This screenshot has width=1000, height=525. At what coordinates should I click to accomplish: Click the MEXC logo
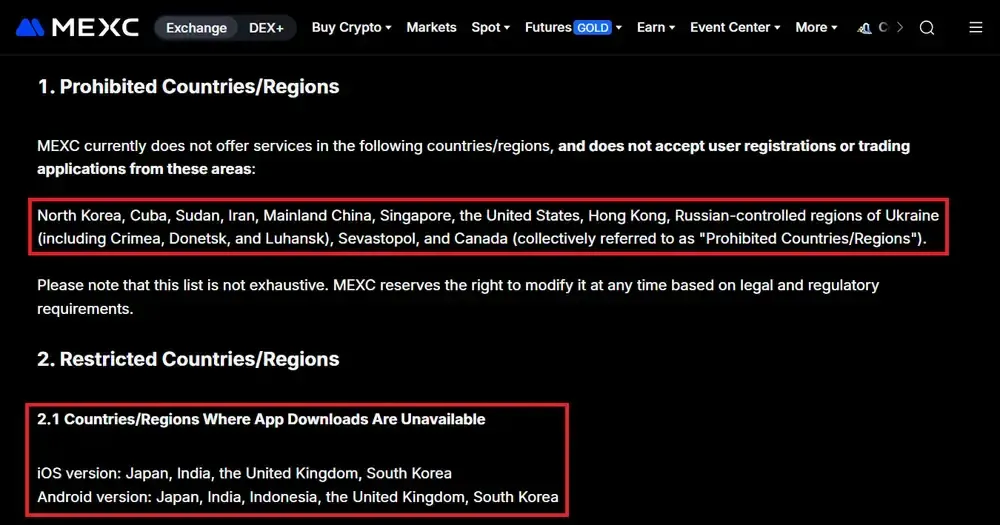[77, 27]
